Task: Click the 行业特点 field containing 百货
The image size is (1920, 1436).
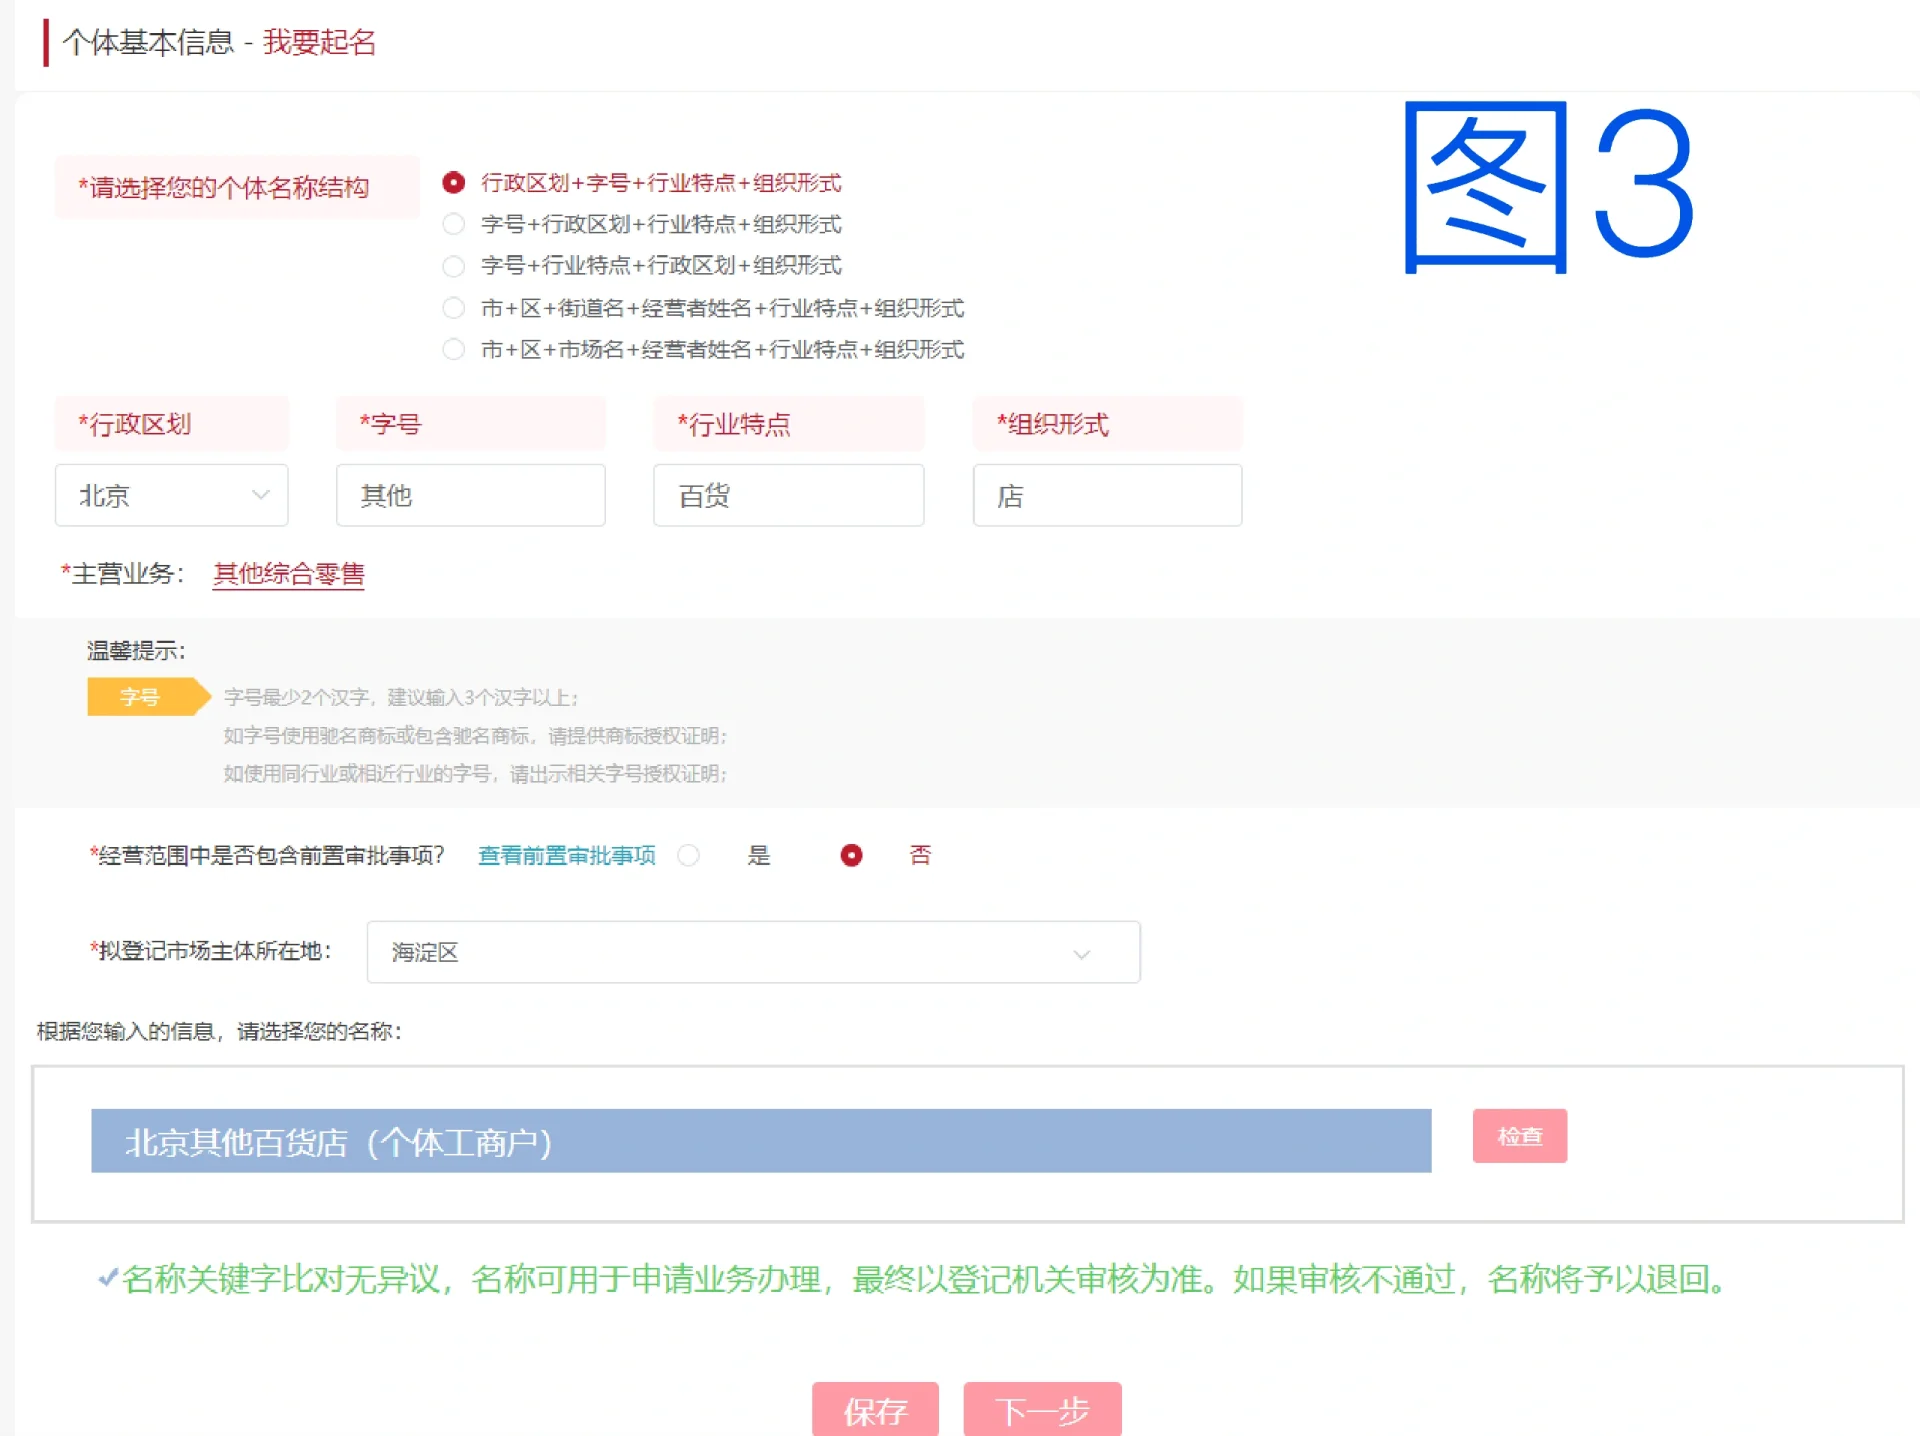Action: tap(788, 495)
